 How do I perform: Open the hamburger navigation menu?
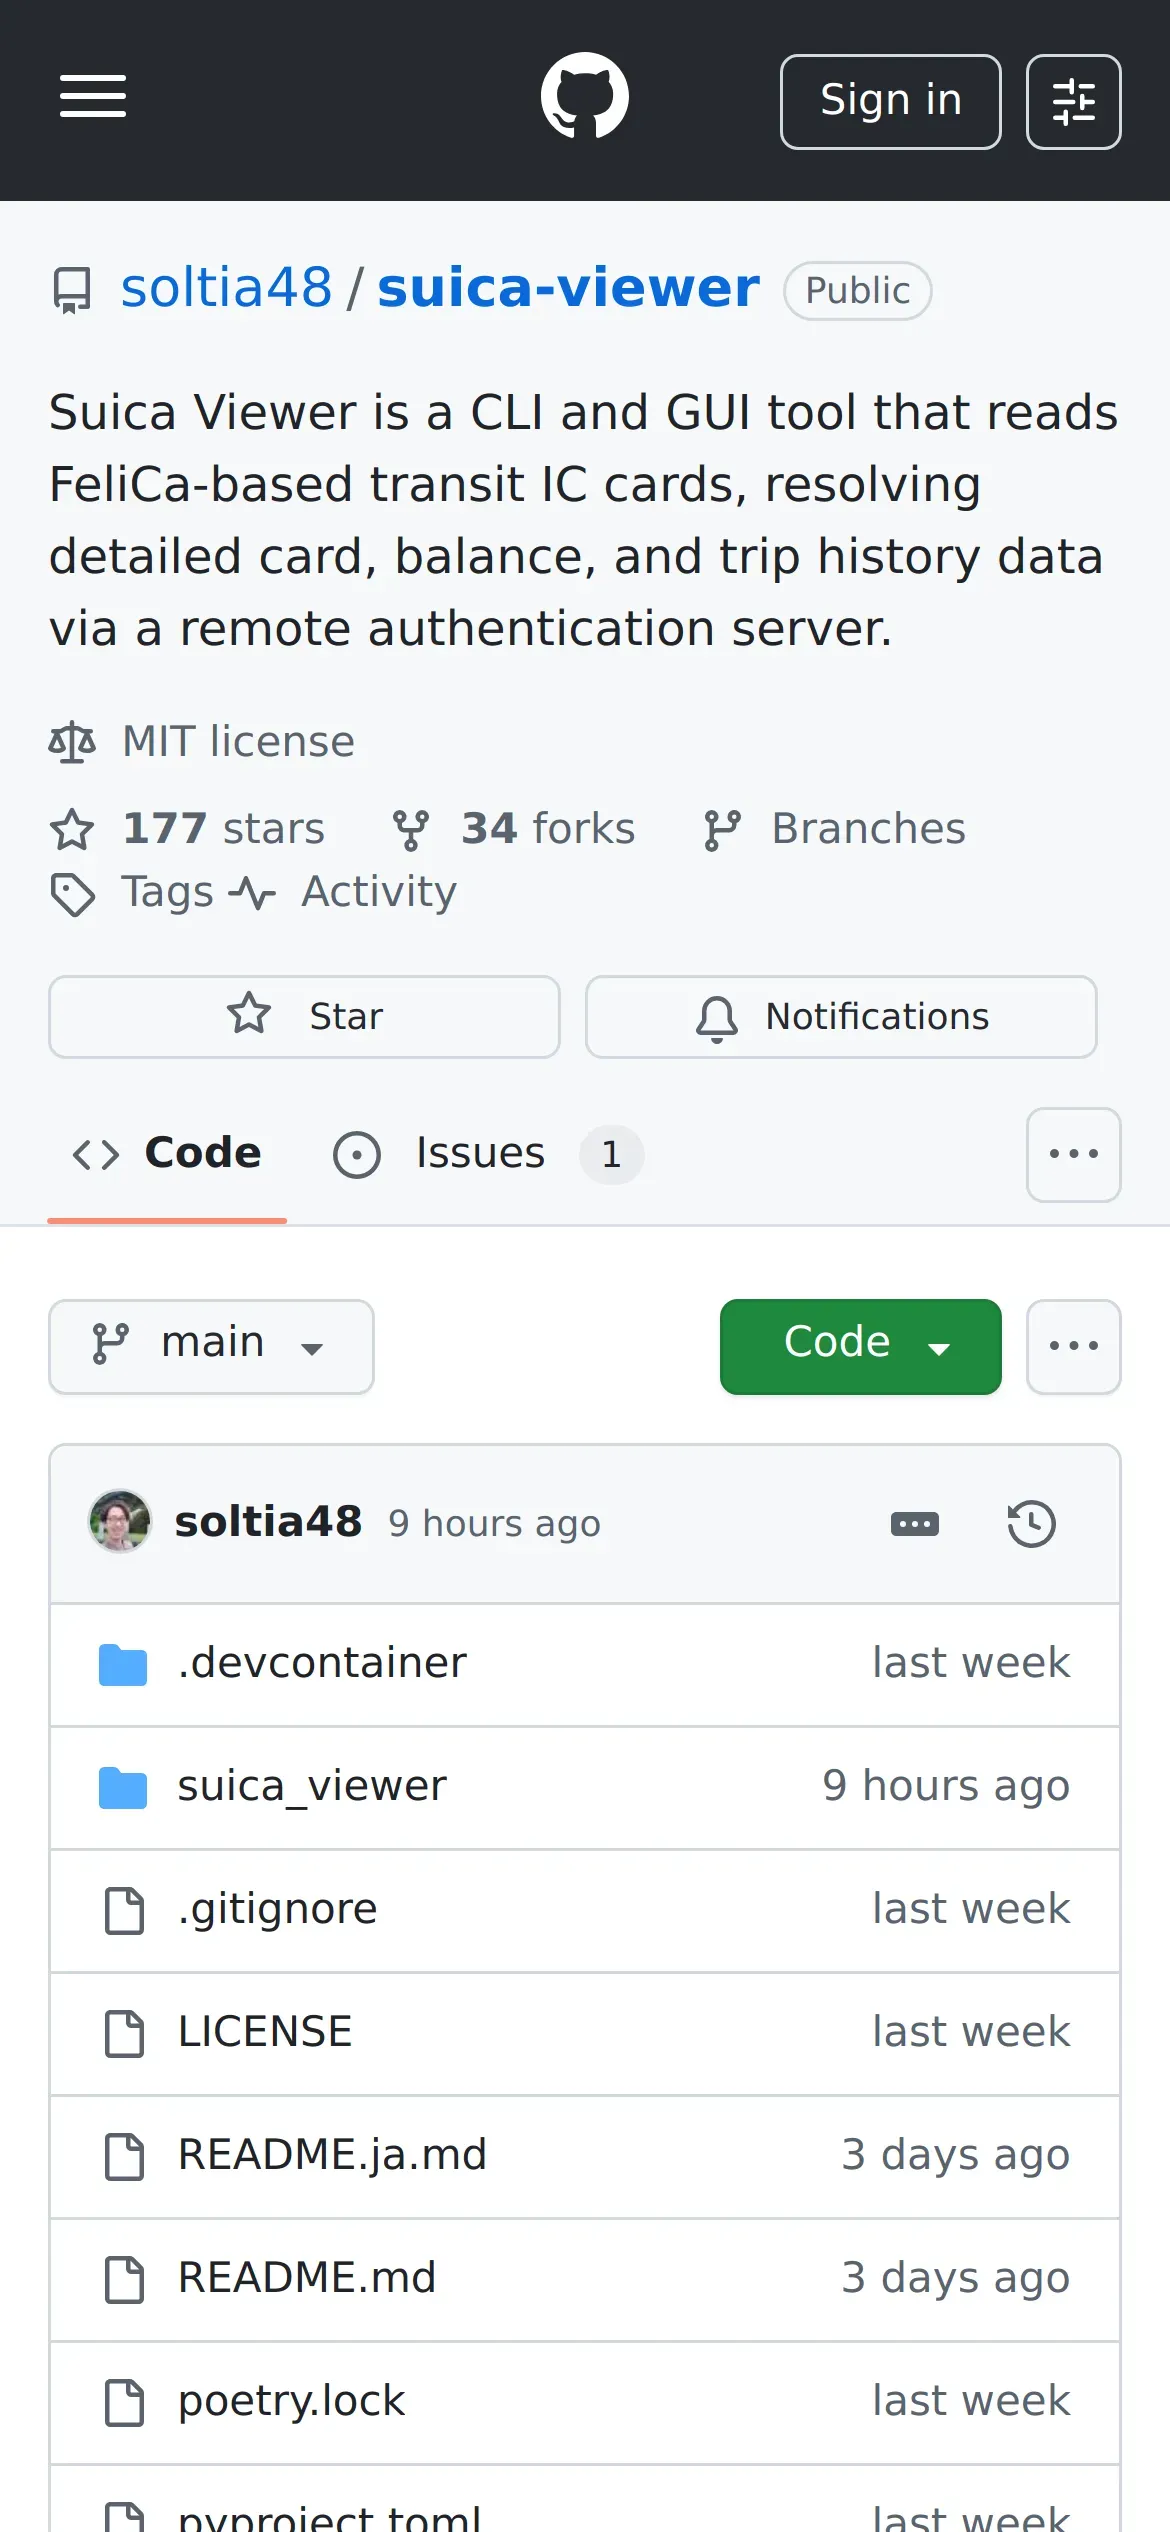tap(92, 97)
